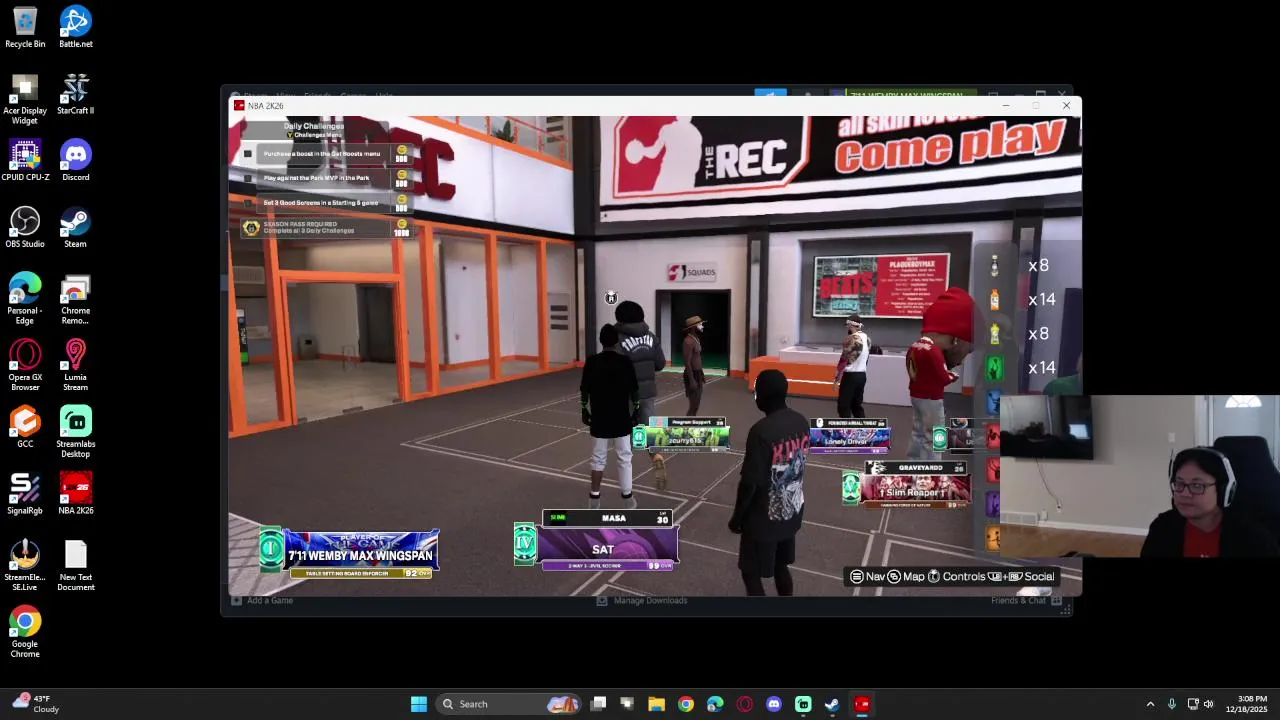Click the Season Pass Required challenge row
This screenshot has width=1280, height=720.
(326, 228)
